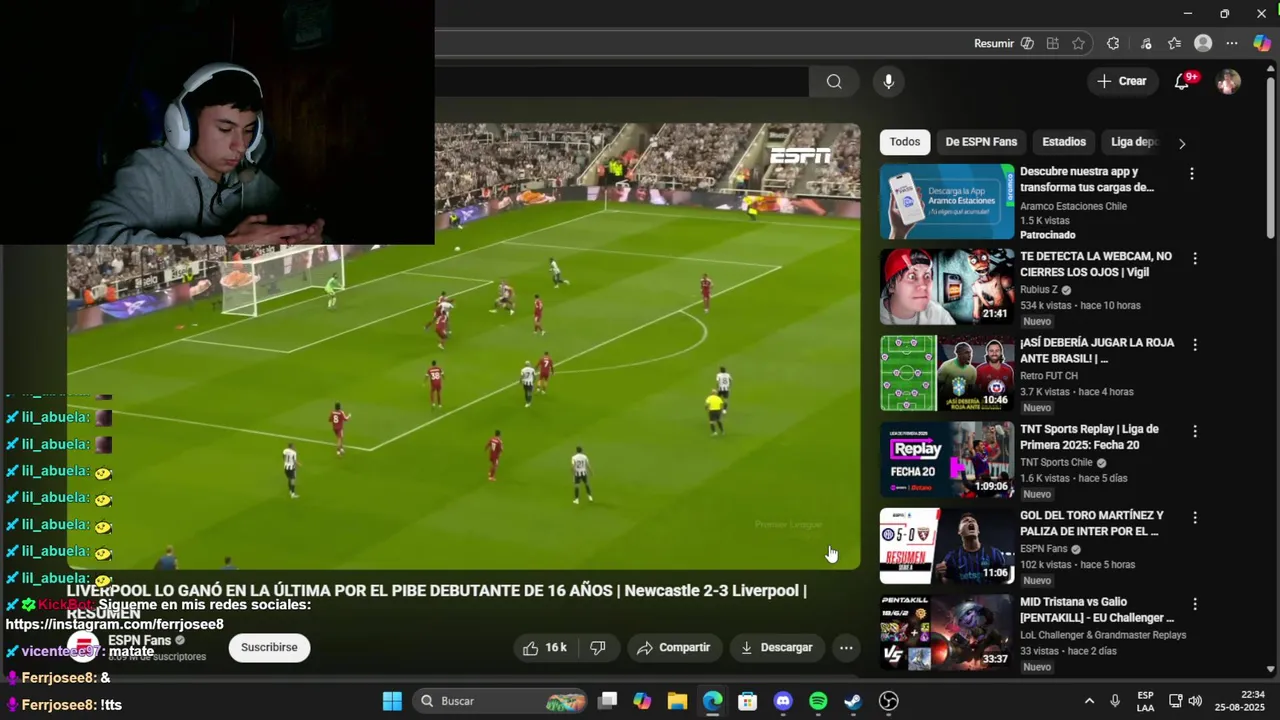Image resolution: width=1280 pixels, height=720 pixels.
Task: Open the Edge profile icon
Action: click(x=1203, y=43)
